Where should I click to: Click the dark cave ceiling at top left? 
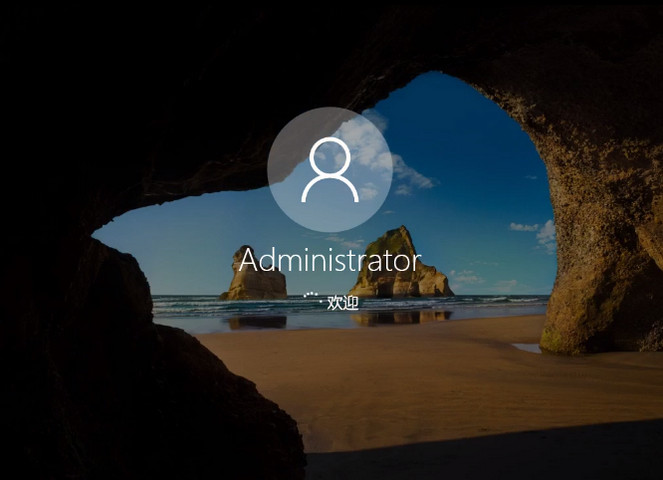(x=100, y=80)
